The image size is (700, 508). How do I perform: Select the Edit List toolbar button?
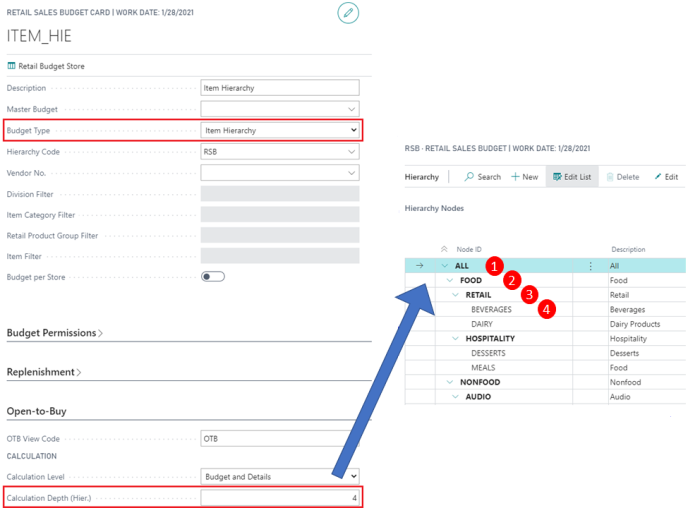click(572, 177)
